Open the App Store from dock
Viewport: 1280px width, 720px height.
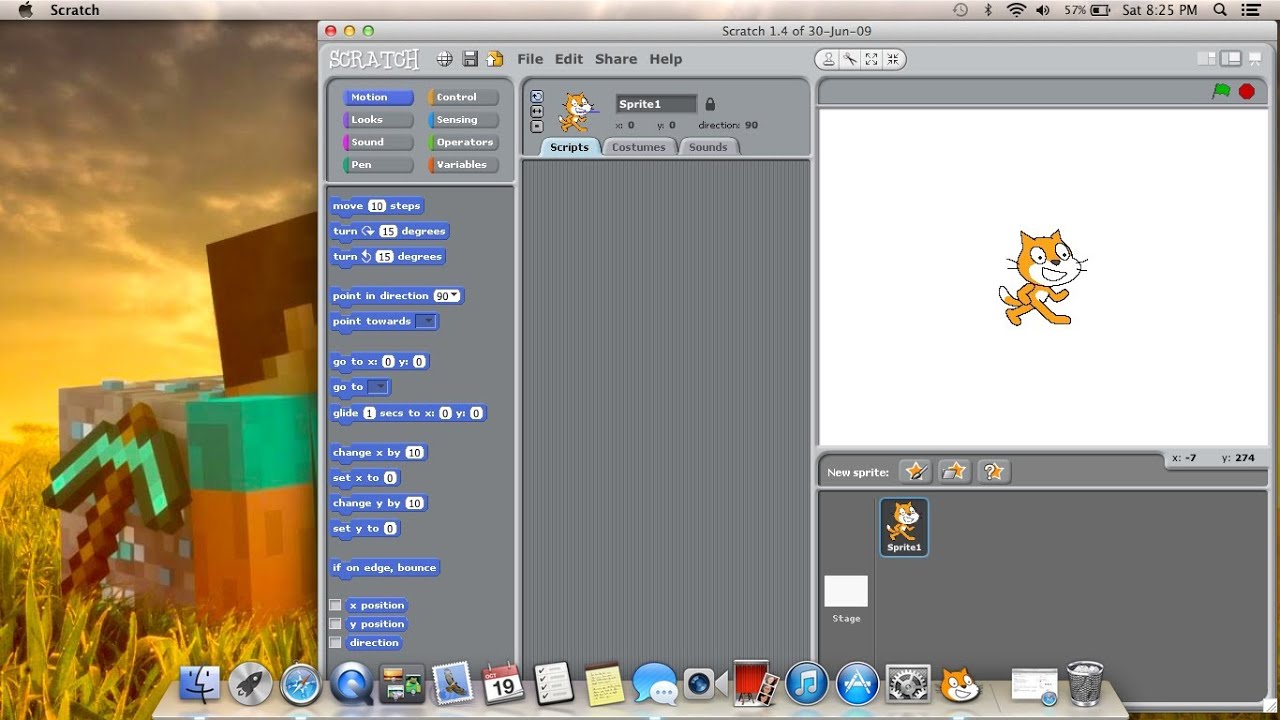point(858,684)
